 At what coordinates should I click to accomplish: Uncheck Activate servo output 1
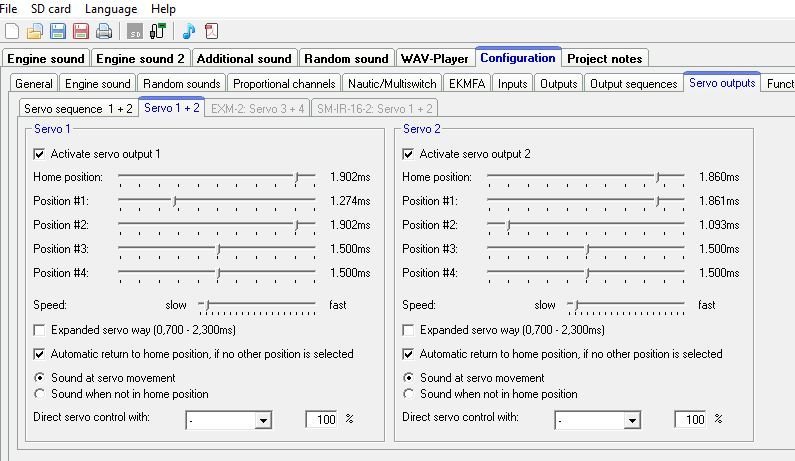[x=40, y=154]
